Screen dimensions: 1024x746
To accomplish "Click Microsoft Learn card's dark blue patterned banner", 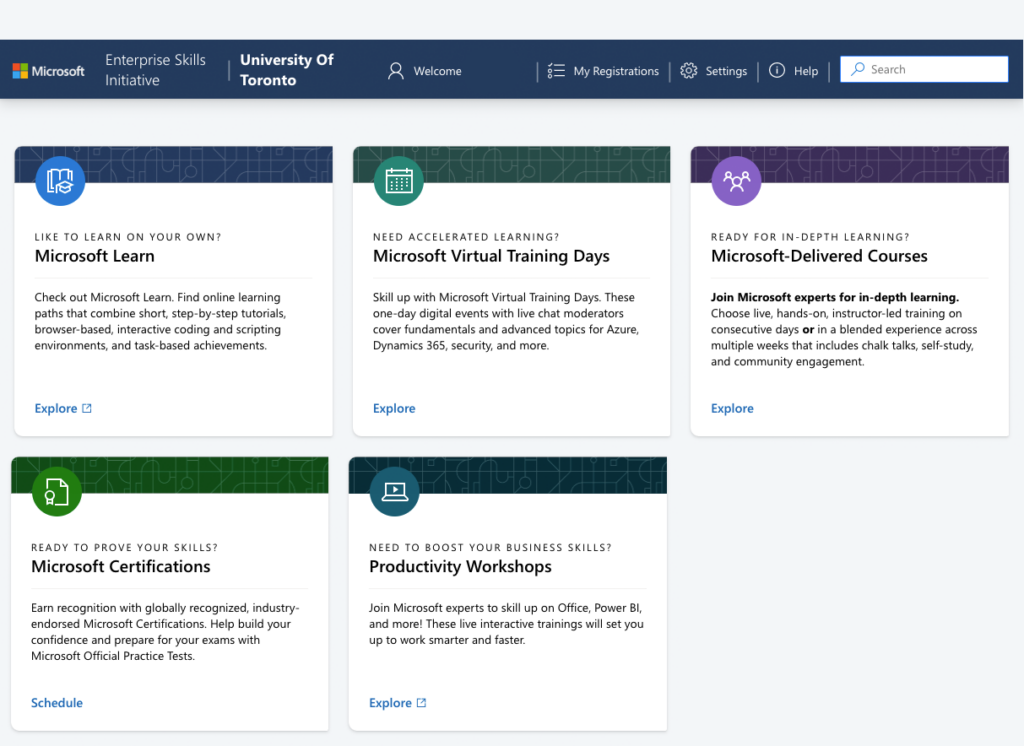I will [x=174, y=165].
